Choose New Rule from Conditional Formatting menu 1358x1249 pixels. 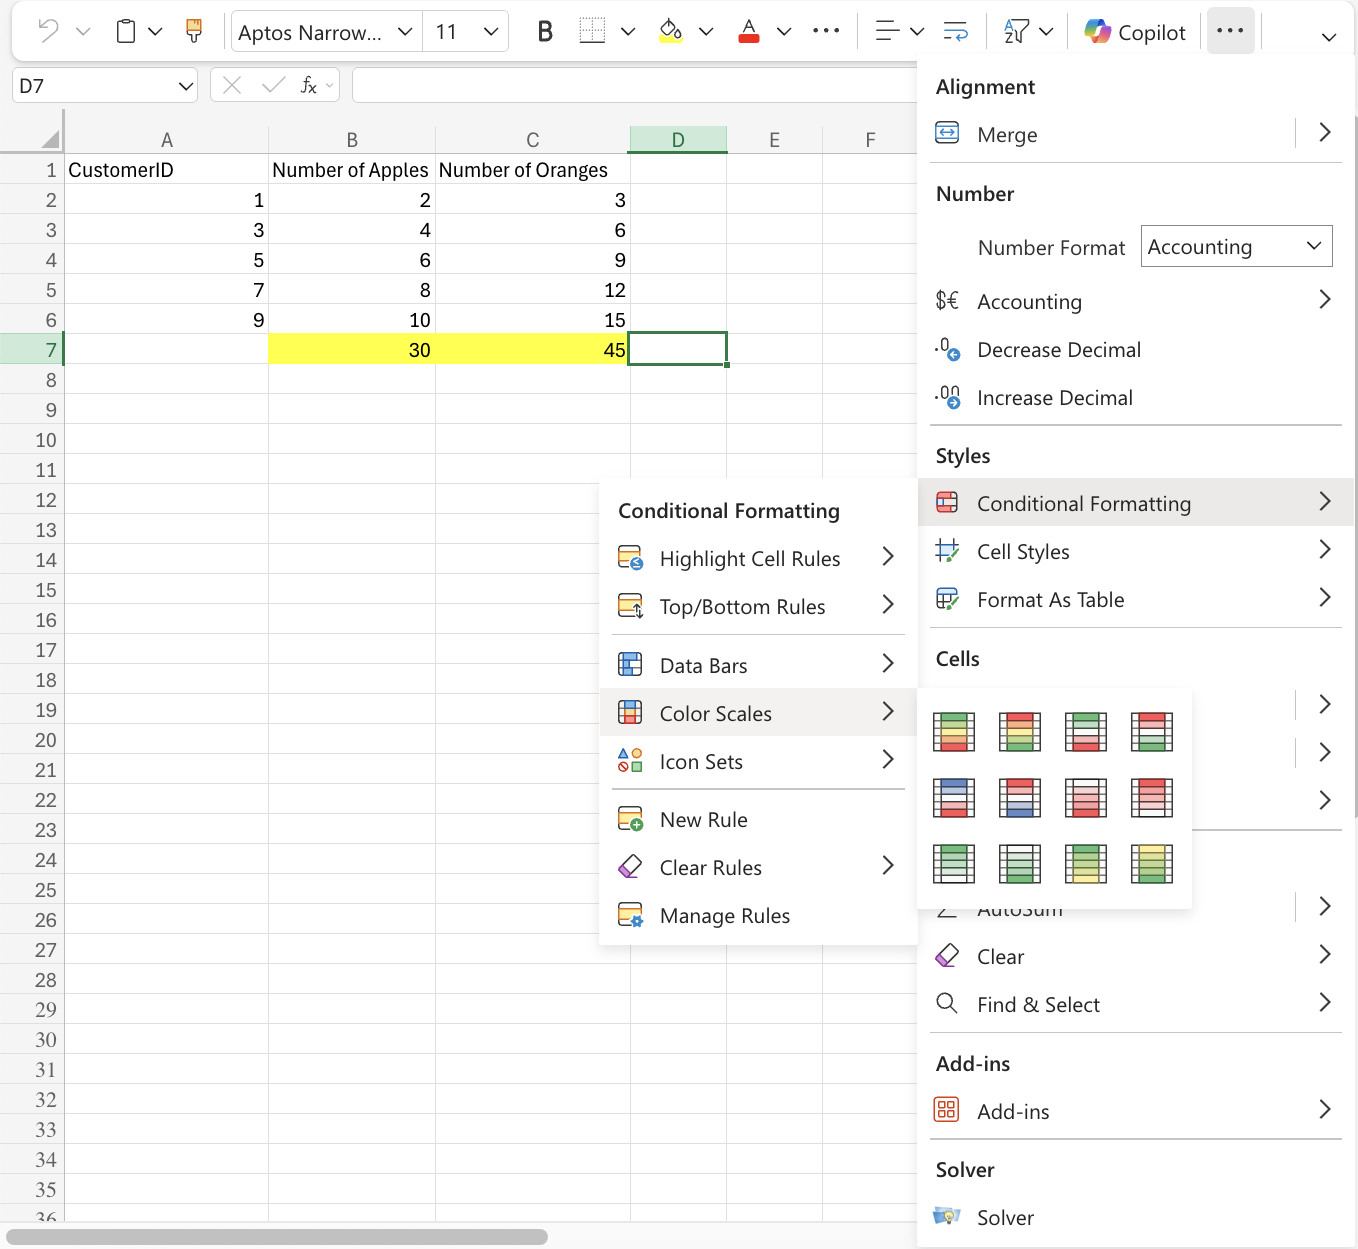coord(703,819)
